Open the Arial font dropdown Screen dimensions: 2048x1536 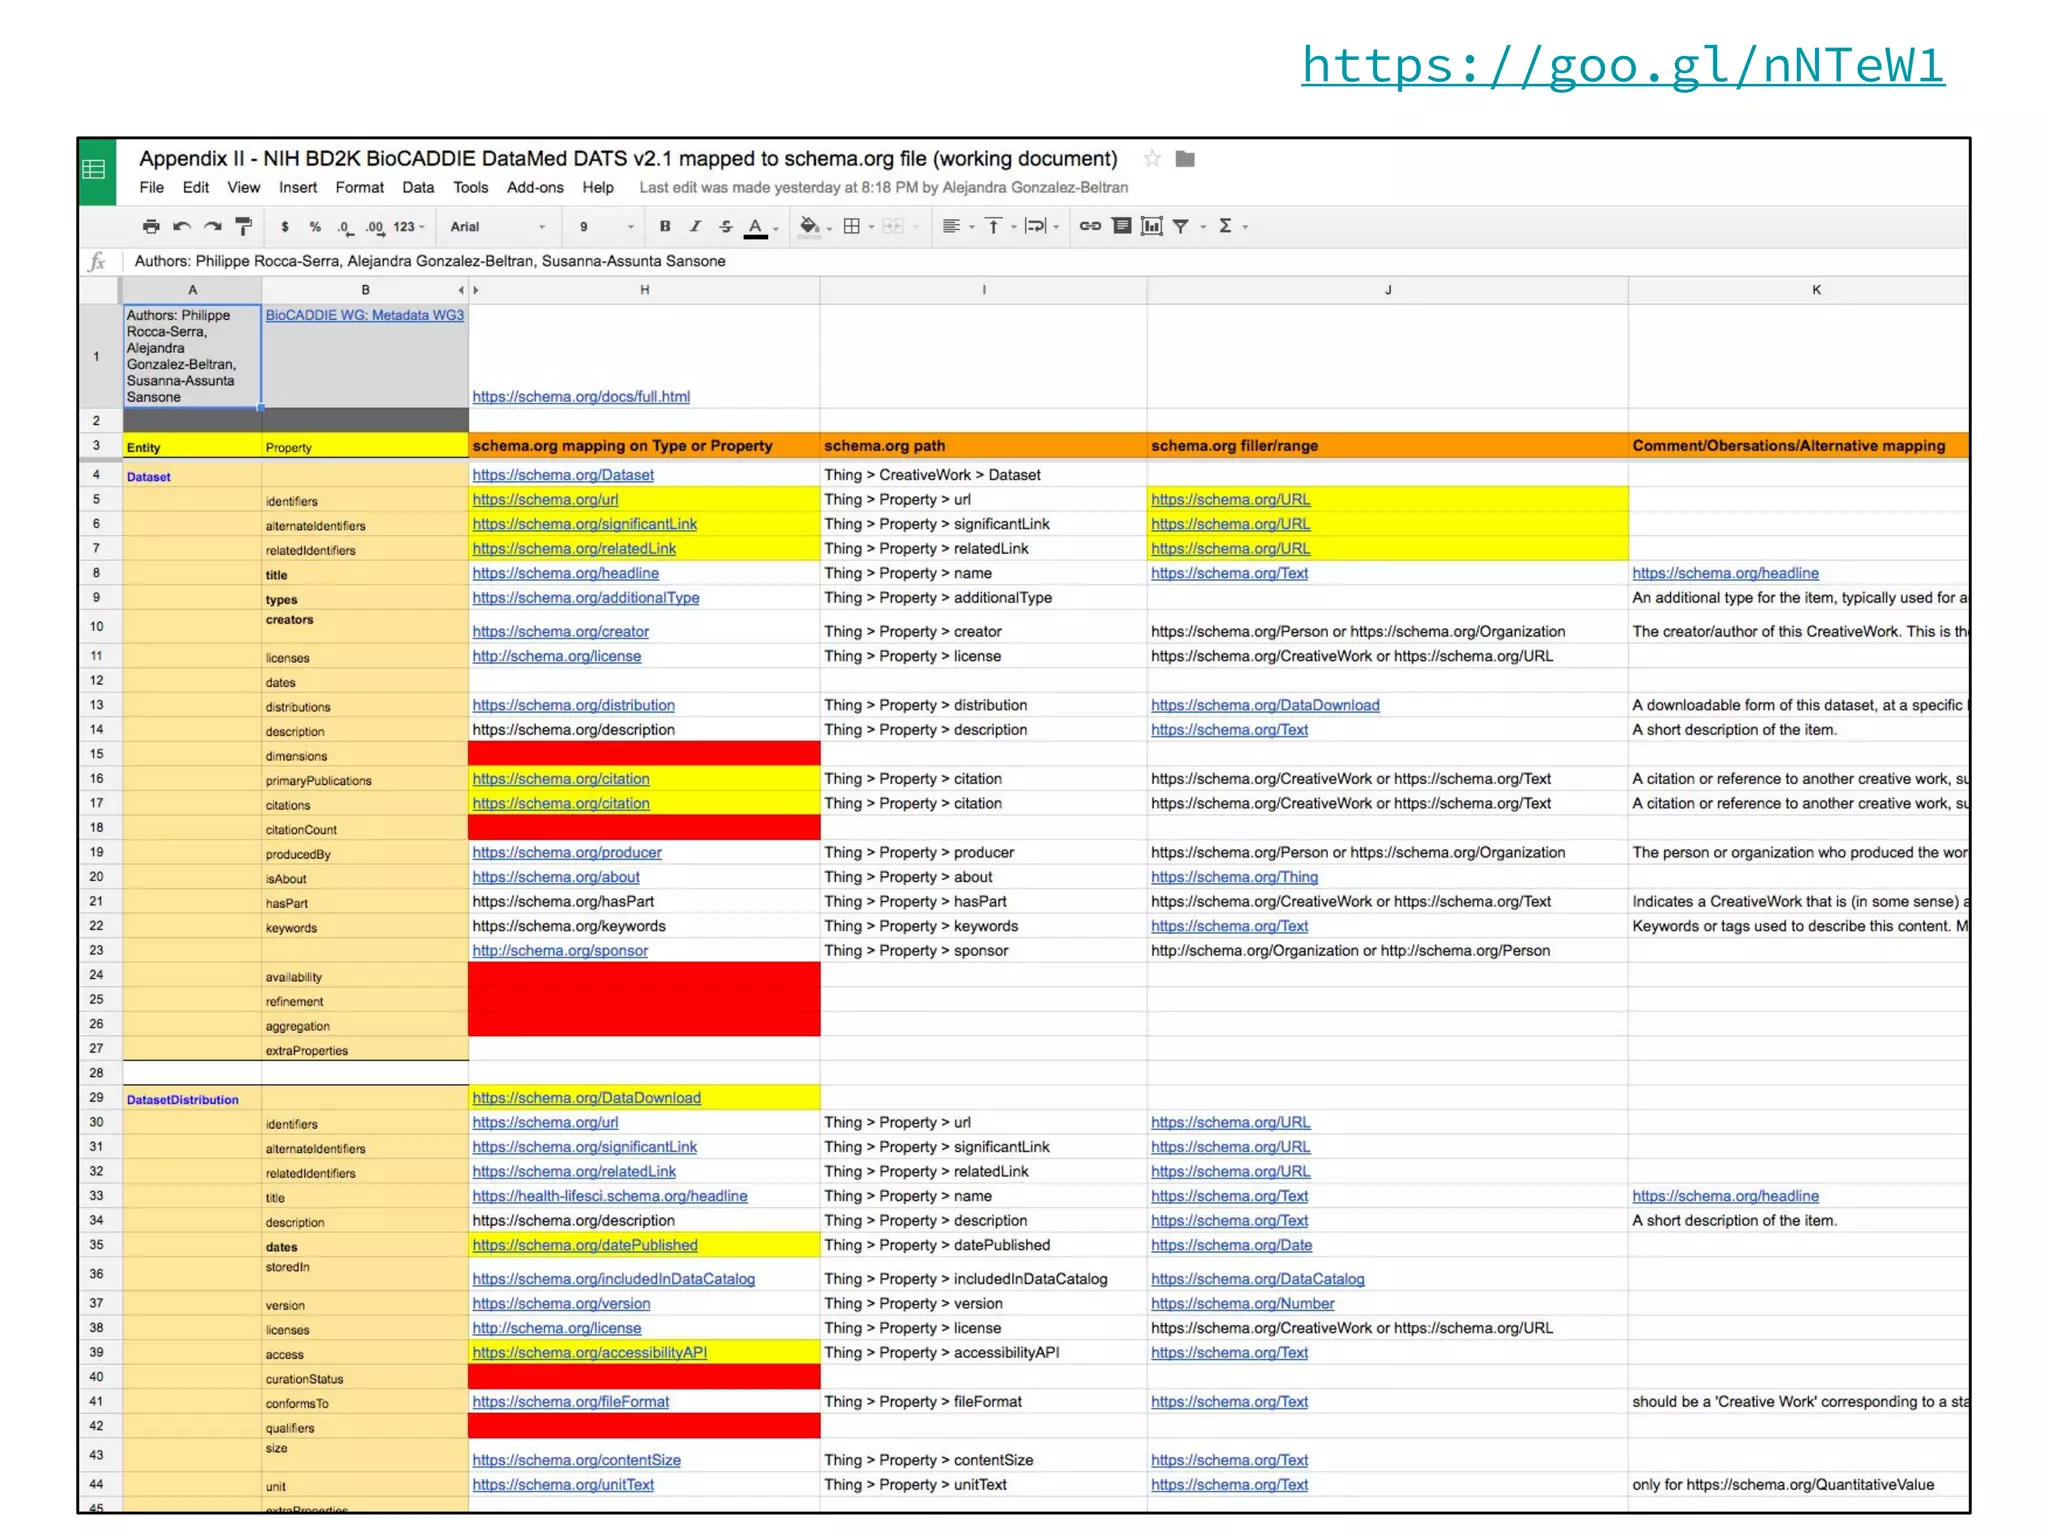click(x=497, y=227)
